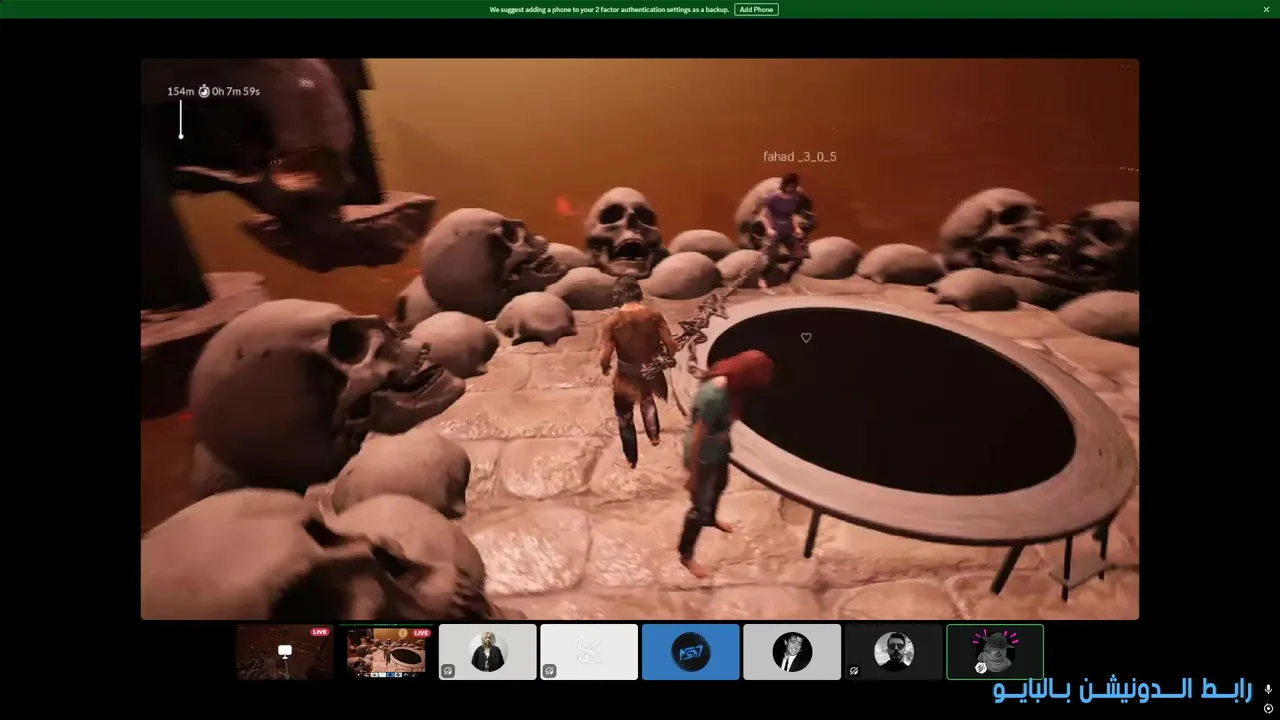Click the Add Phone button in banner
Screen dimensions: 1280x720
(x=756, y=9)
